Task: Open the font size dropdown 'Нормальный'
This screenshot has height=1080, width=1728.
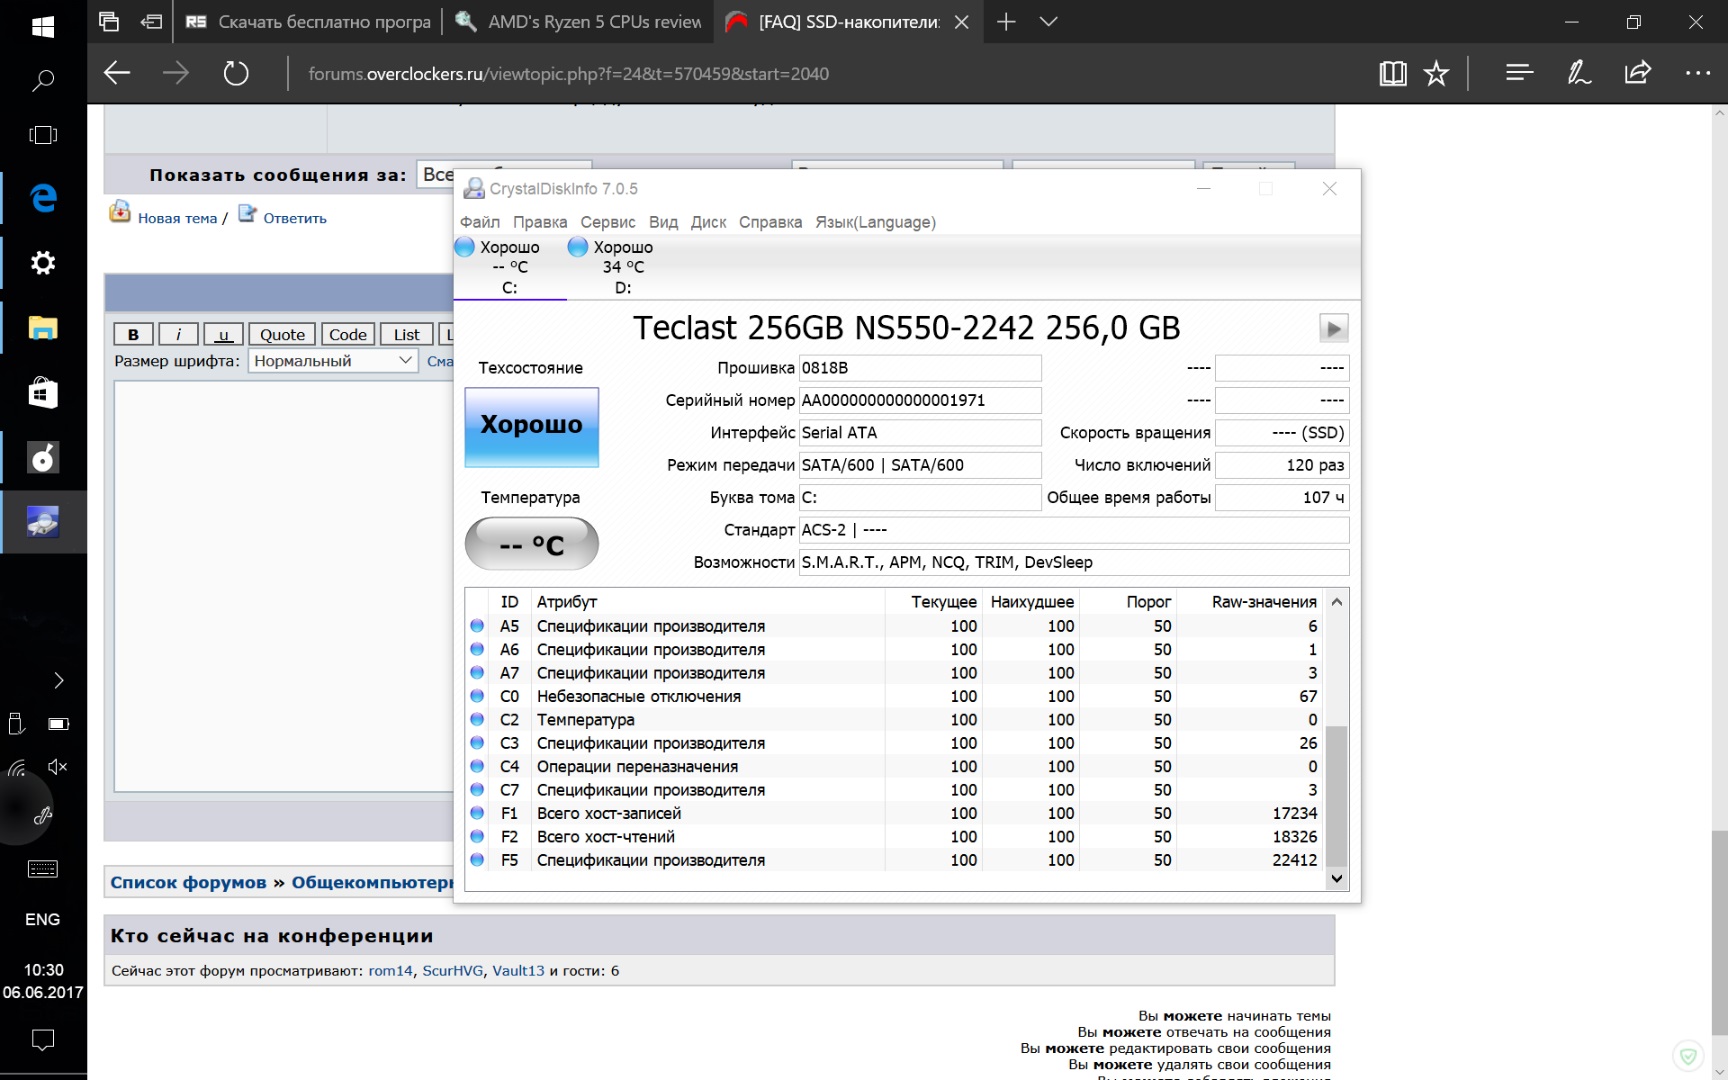Action: (x=332, y=361)
